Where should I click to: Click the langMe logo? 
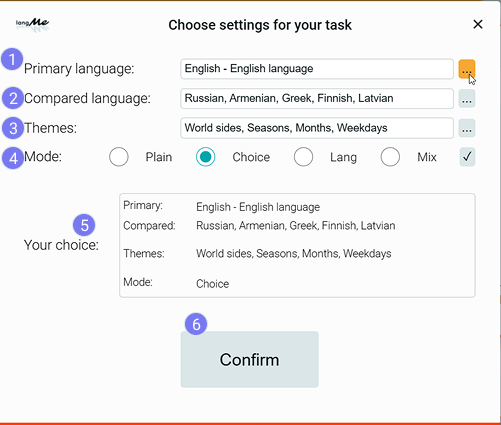point(33,25)
